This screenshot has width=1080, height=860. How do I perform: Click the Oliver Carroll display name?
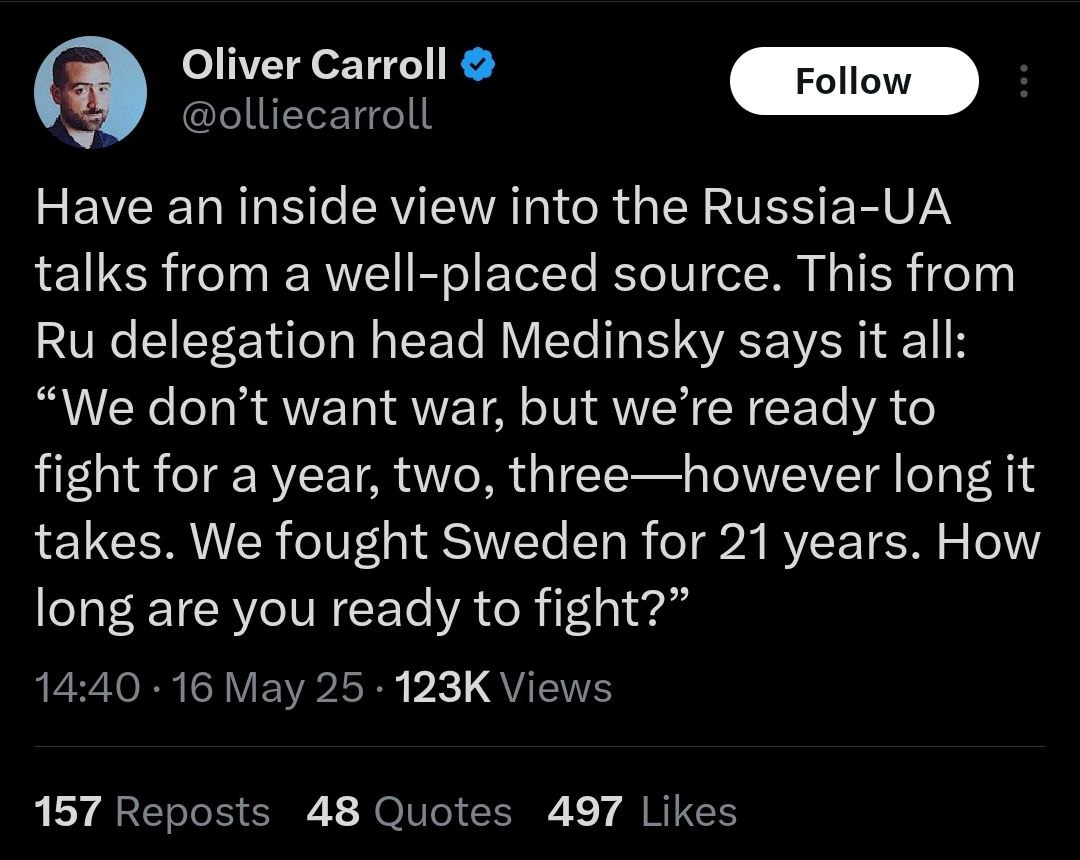[314, 66]
